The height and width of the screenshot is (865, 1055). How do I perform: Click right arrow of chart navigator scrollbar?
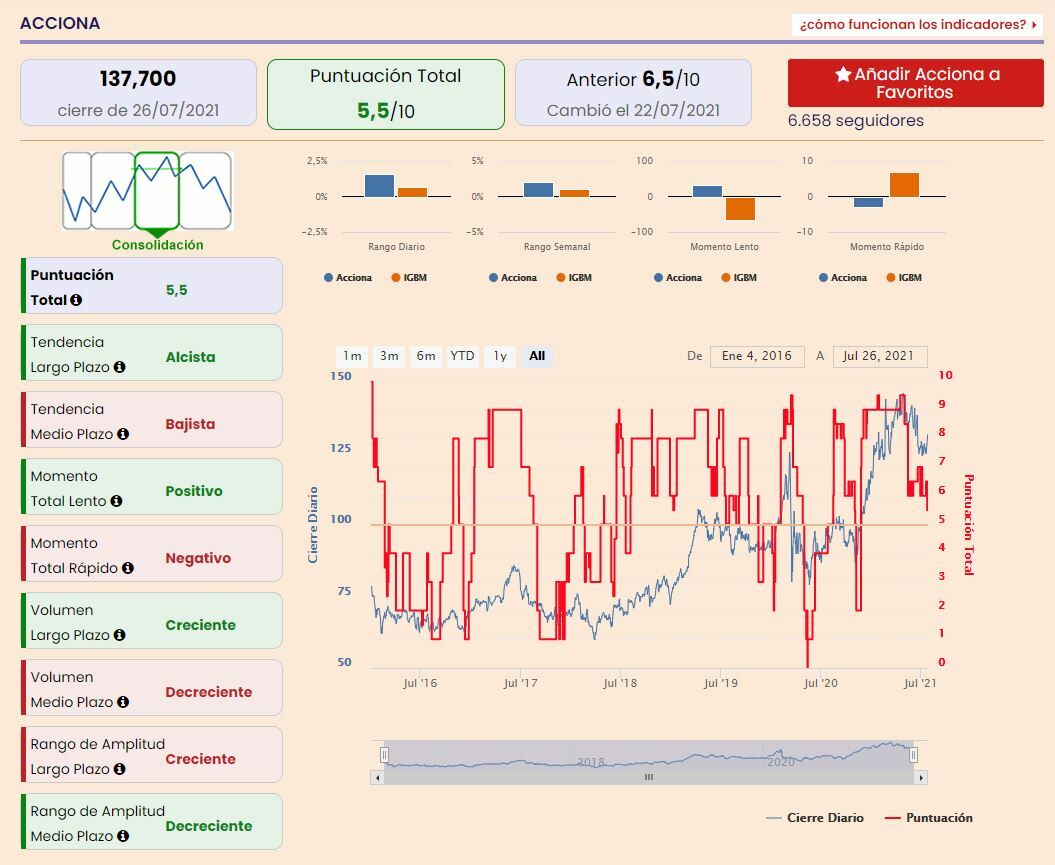point(921,778)
